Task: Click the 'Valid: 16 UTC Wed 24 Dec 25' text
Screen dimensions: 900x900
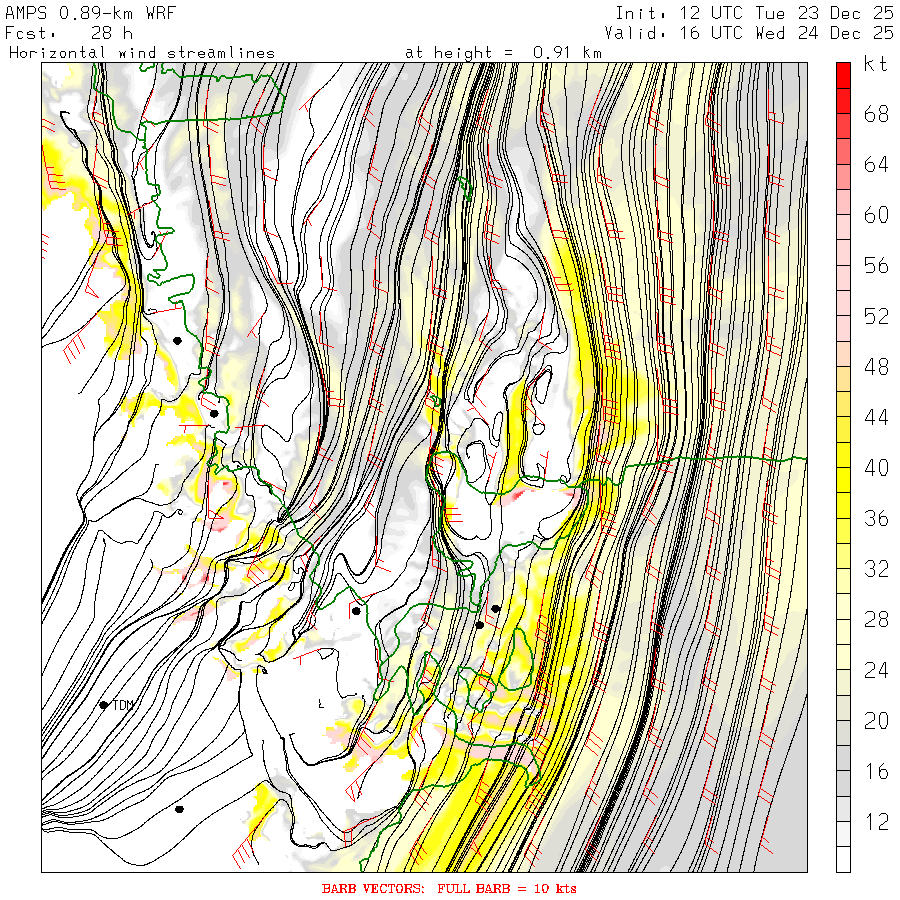Action: [x=749, y=33]
